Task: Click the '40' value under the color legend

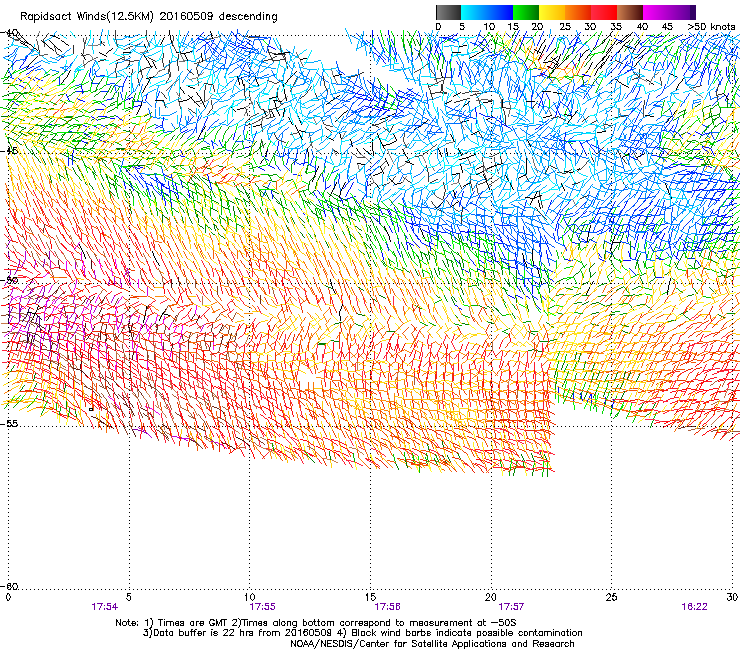Action: point(642,27)
